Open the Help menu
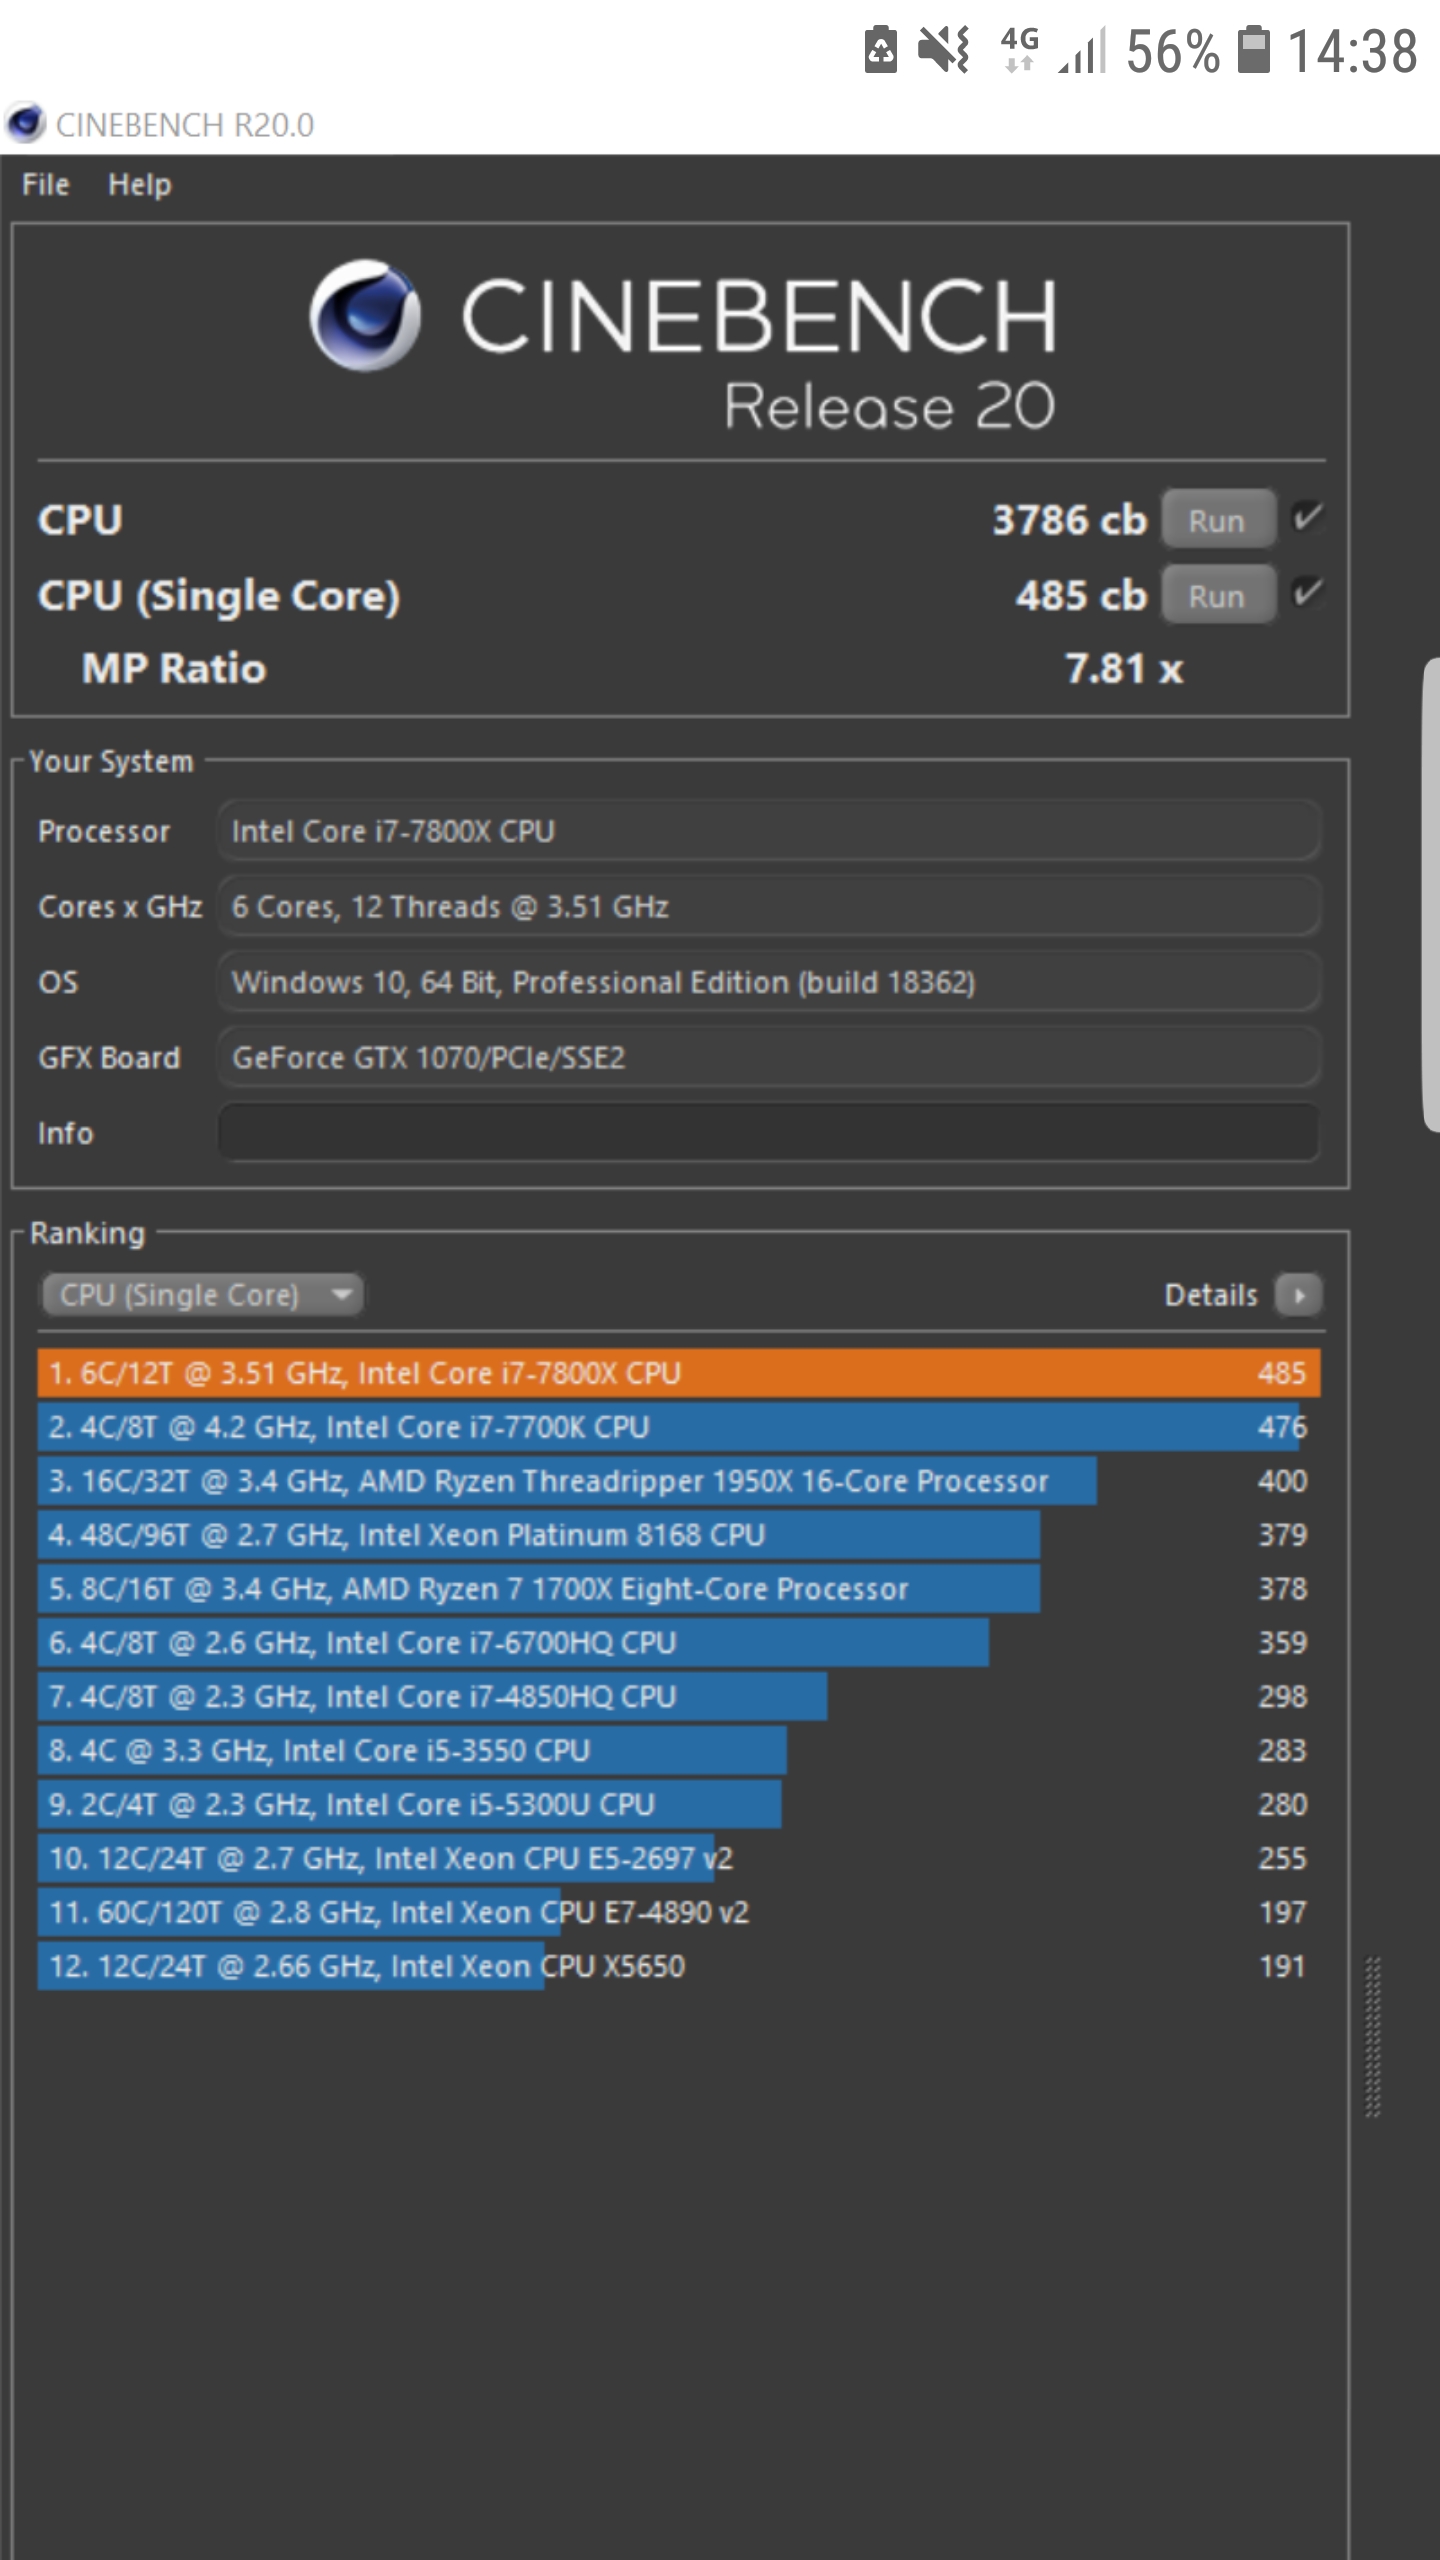1440x2560 pixels. click(138, 184)
